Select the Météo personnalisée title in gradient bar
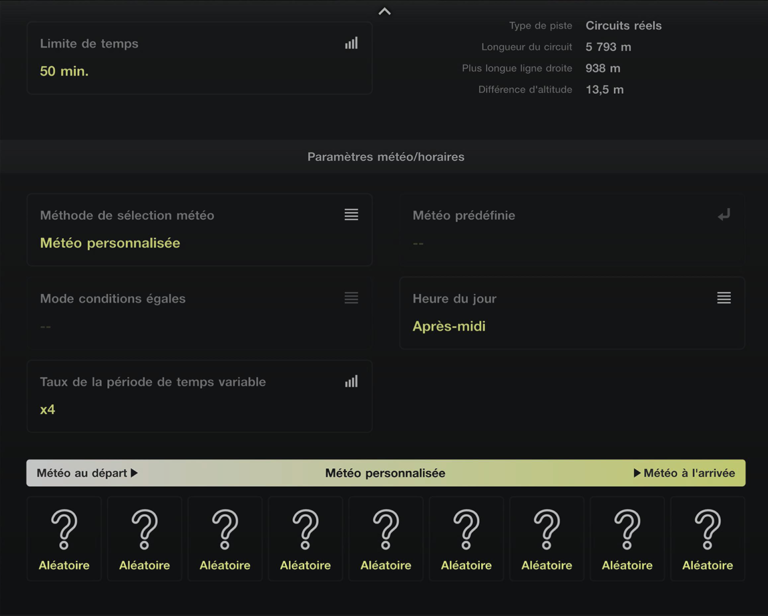The image size is (768, 616). click(385, 473)
